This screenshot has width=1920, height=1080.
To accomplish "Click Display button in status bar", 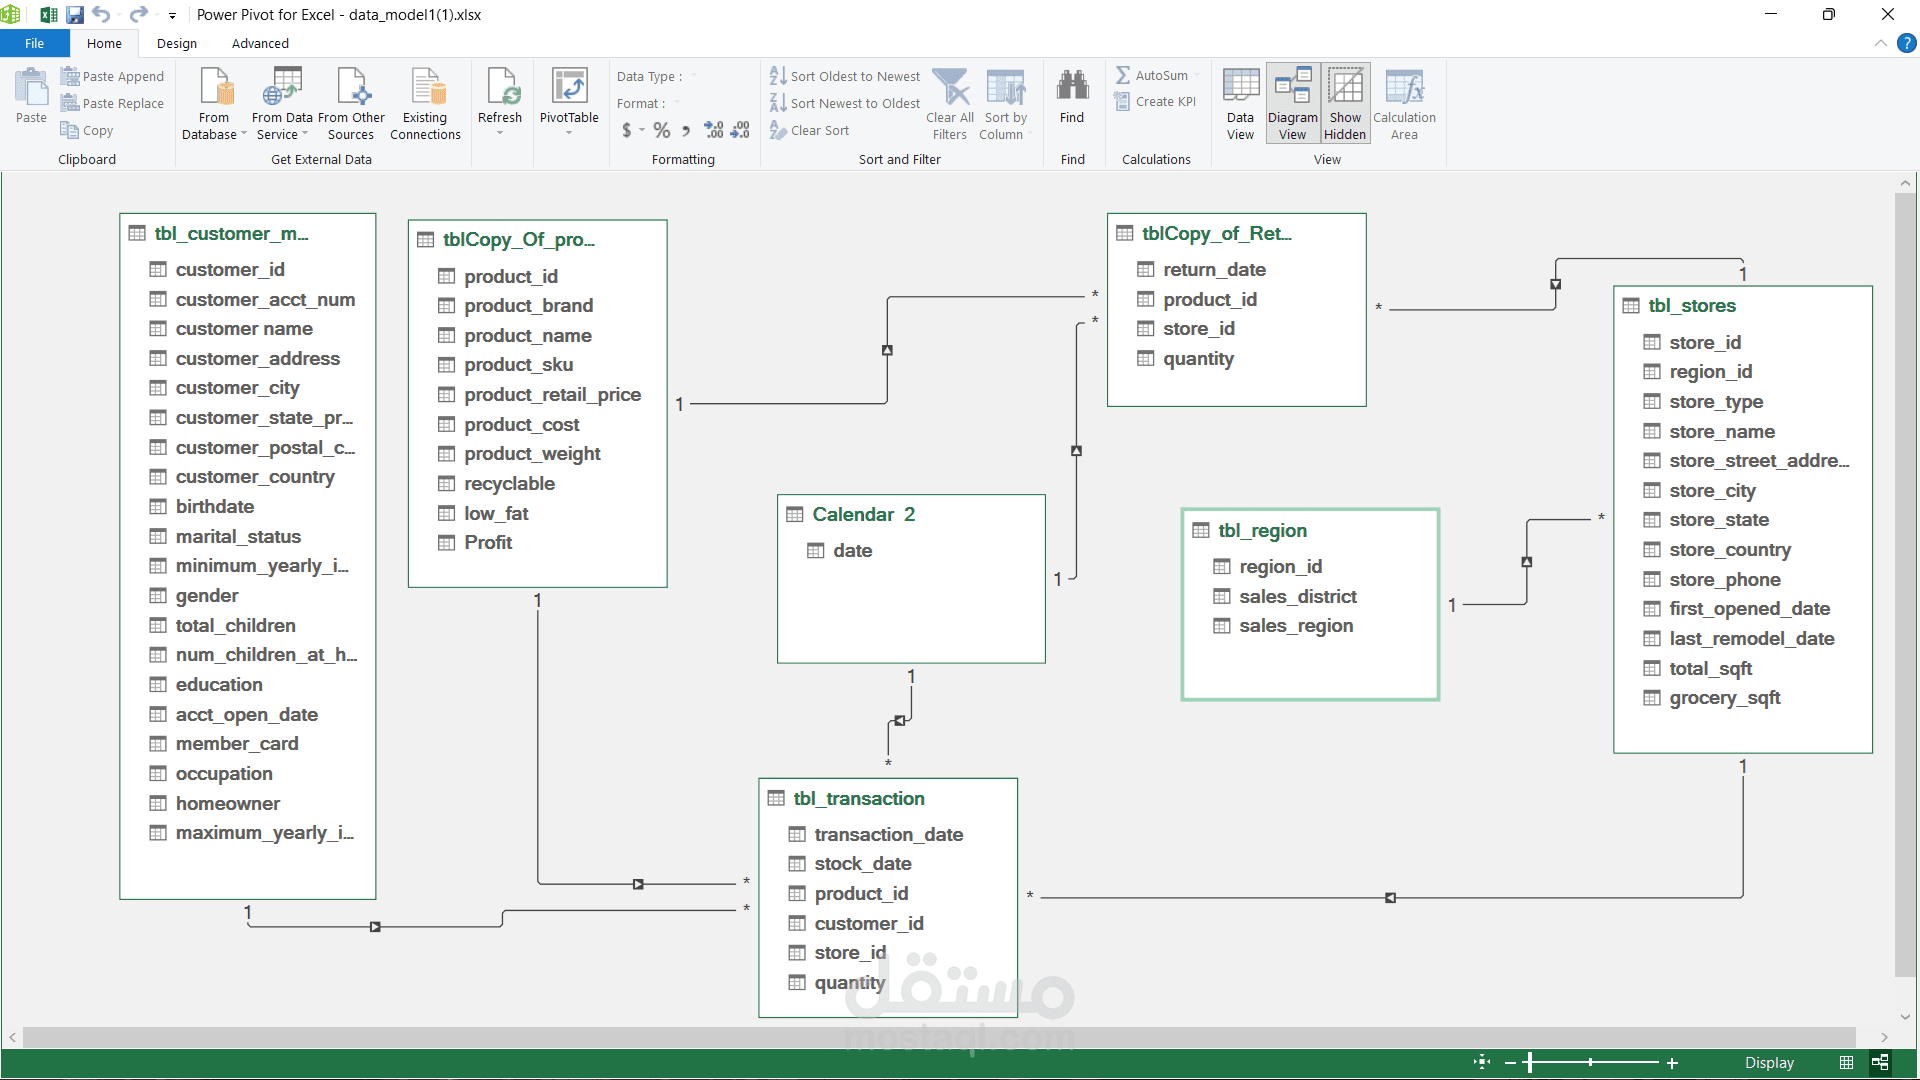I will [1769, 1063].
